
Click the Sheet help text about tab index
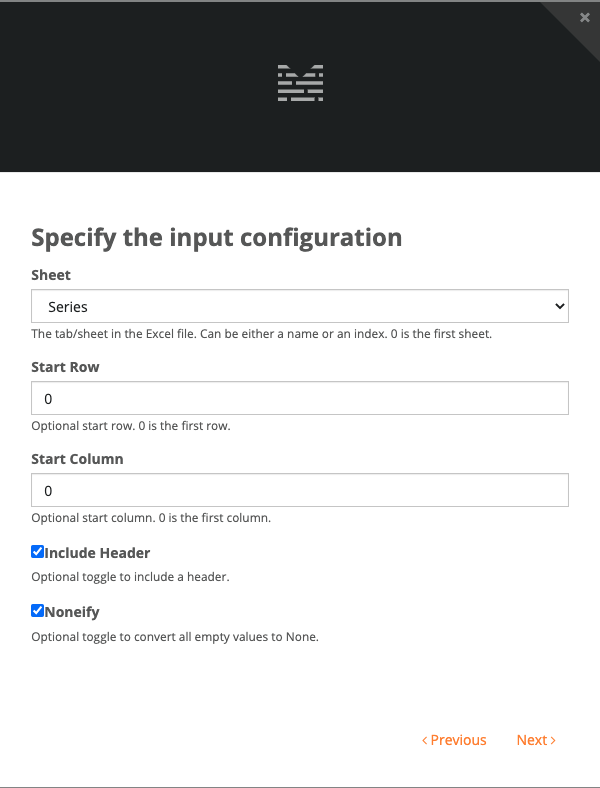pyautogui.click(x=261, y=334)
